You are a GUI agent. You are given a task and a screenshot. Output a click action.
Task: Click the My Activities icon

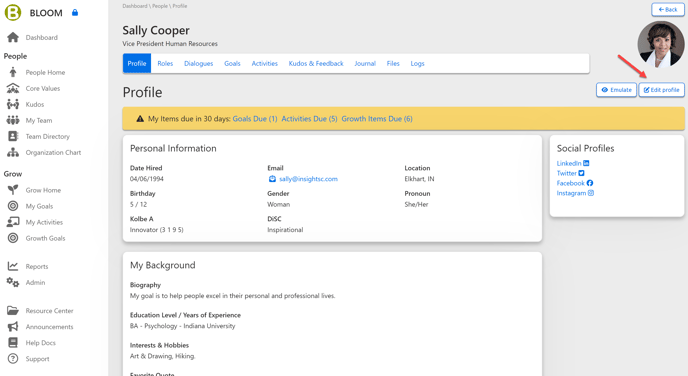coord(13,222)
